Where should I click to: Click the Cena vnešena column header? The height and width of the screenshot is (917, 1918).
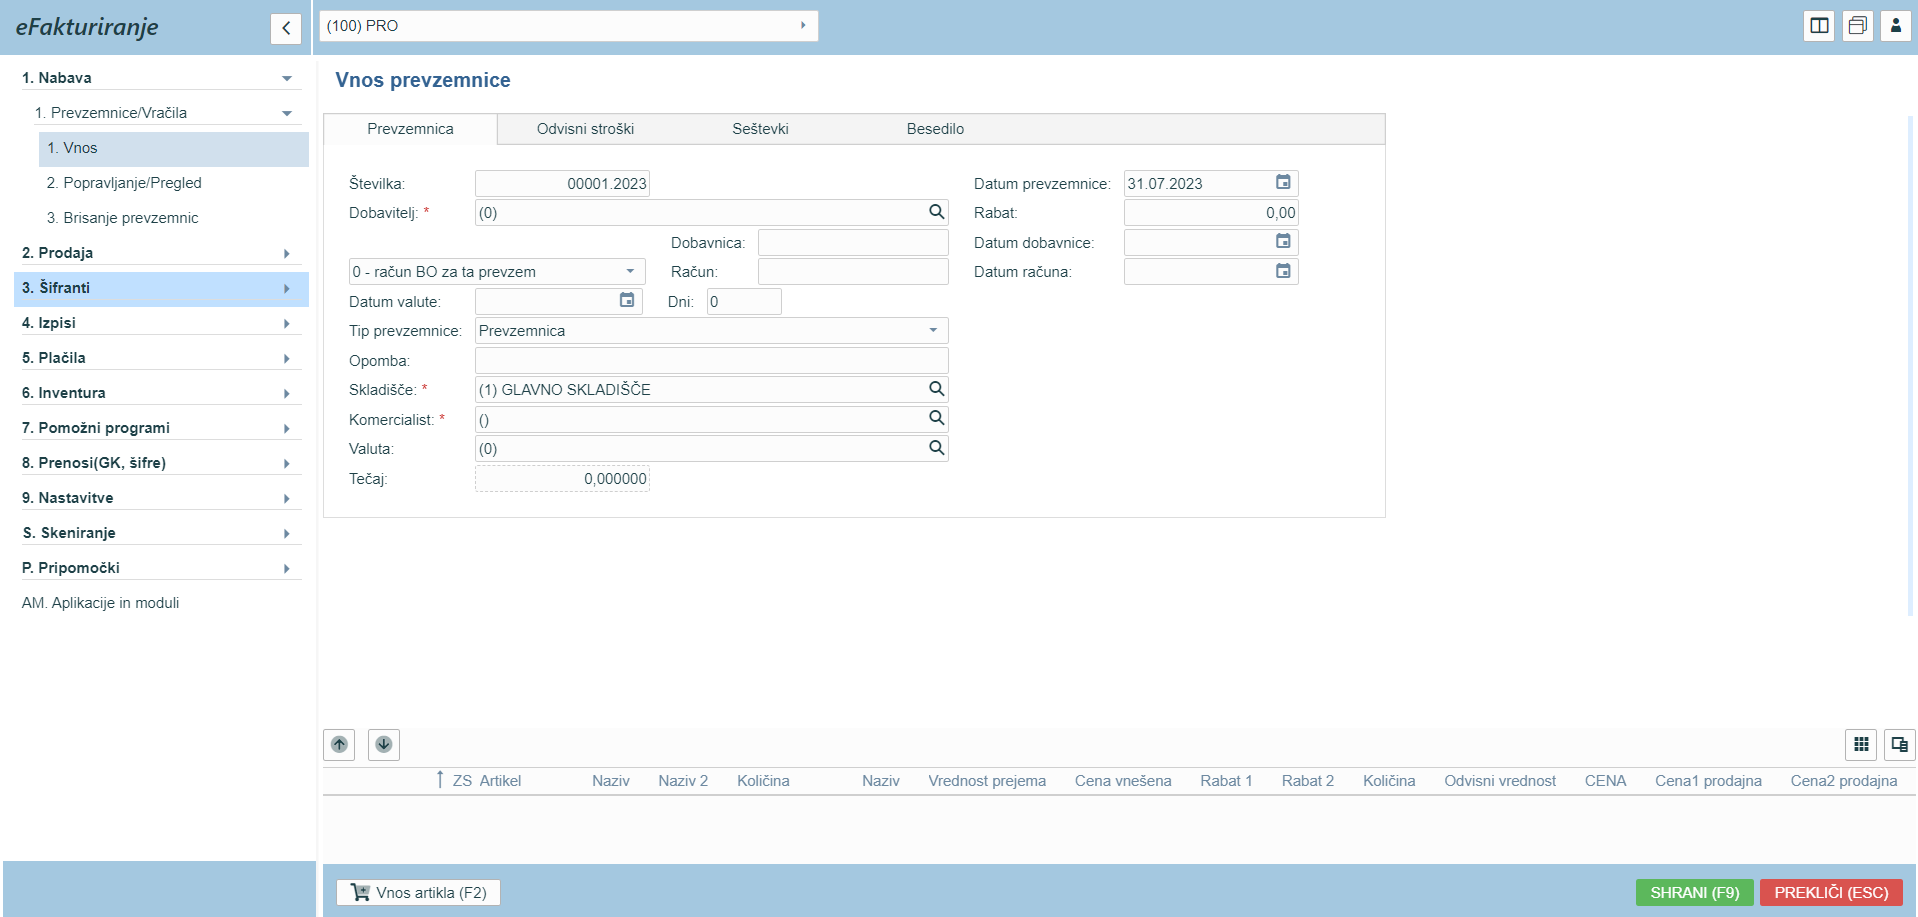(x=1123, y=781)
